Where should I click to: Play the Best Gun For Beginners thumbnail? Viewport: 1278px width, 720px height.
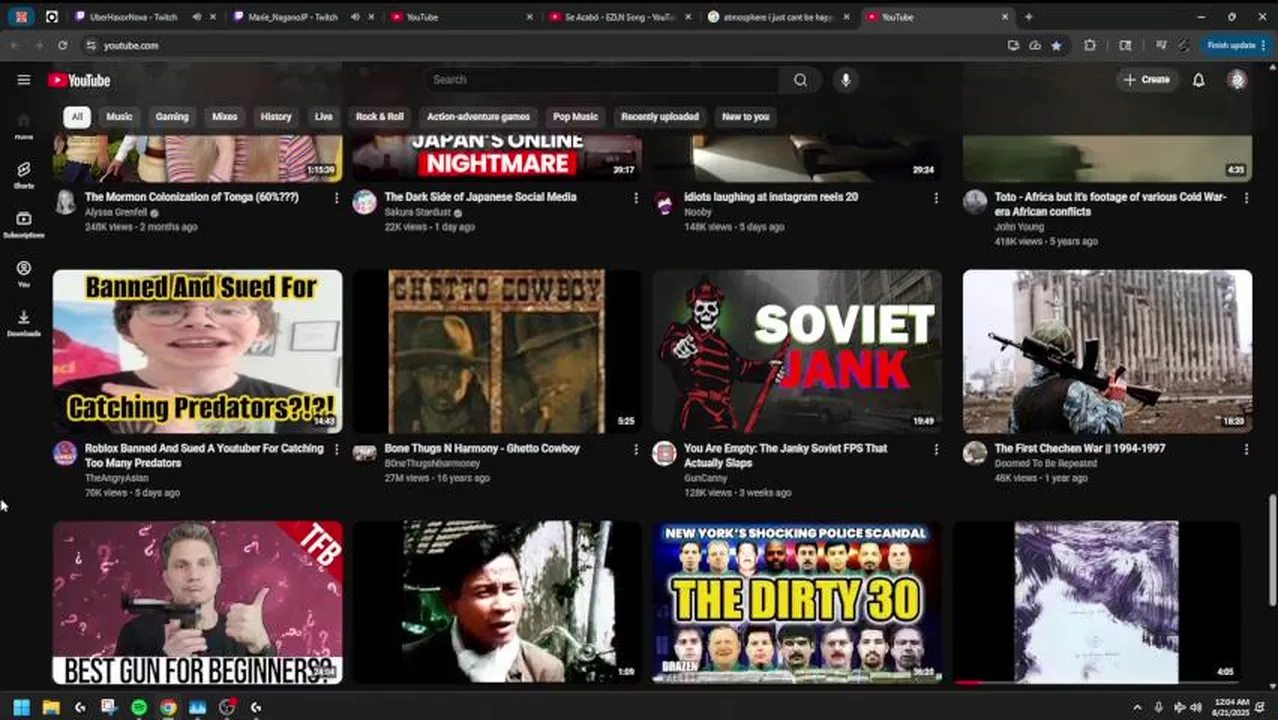click(x=197, y=602)
